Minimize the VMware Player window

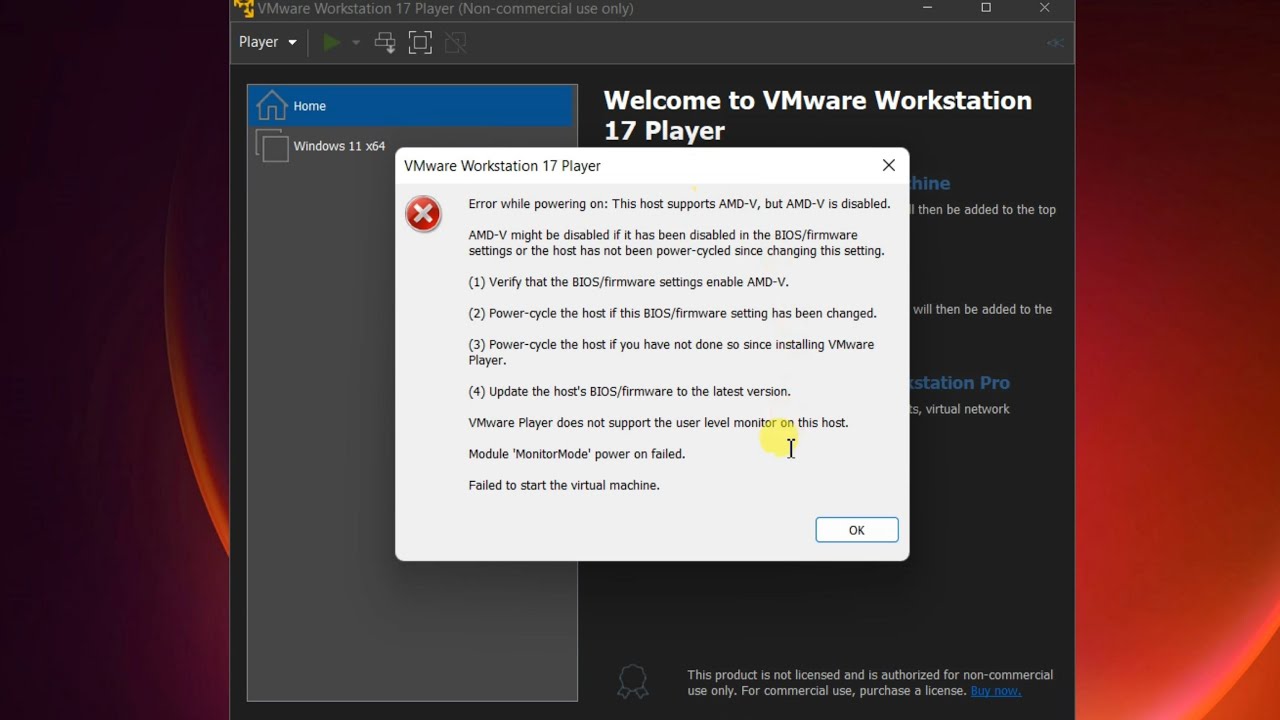point(927,8)
